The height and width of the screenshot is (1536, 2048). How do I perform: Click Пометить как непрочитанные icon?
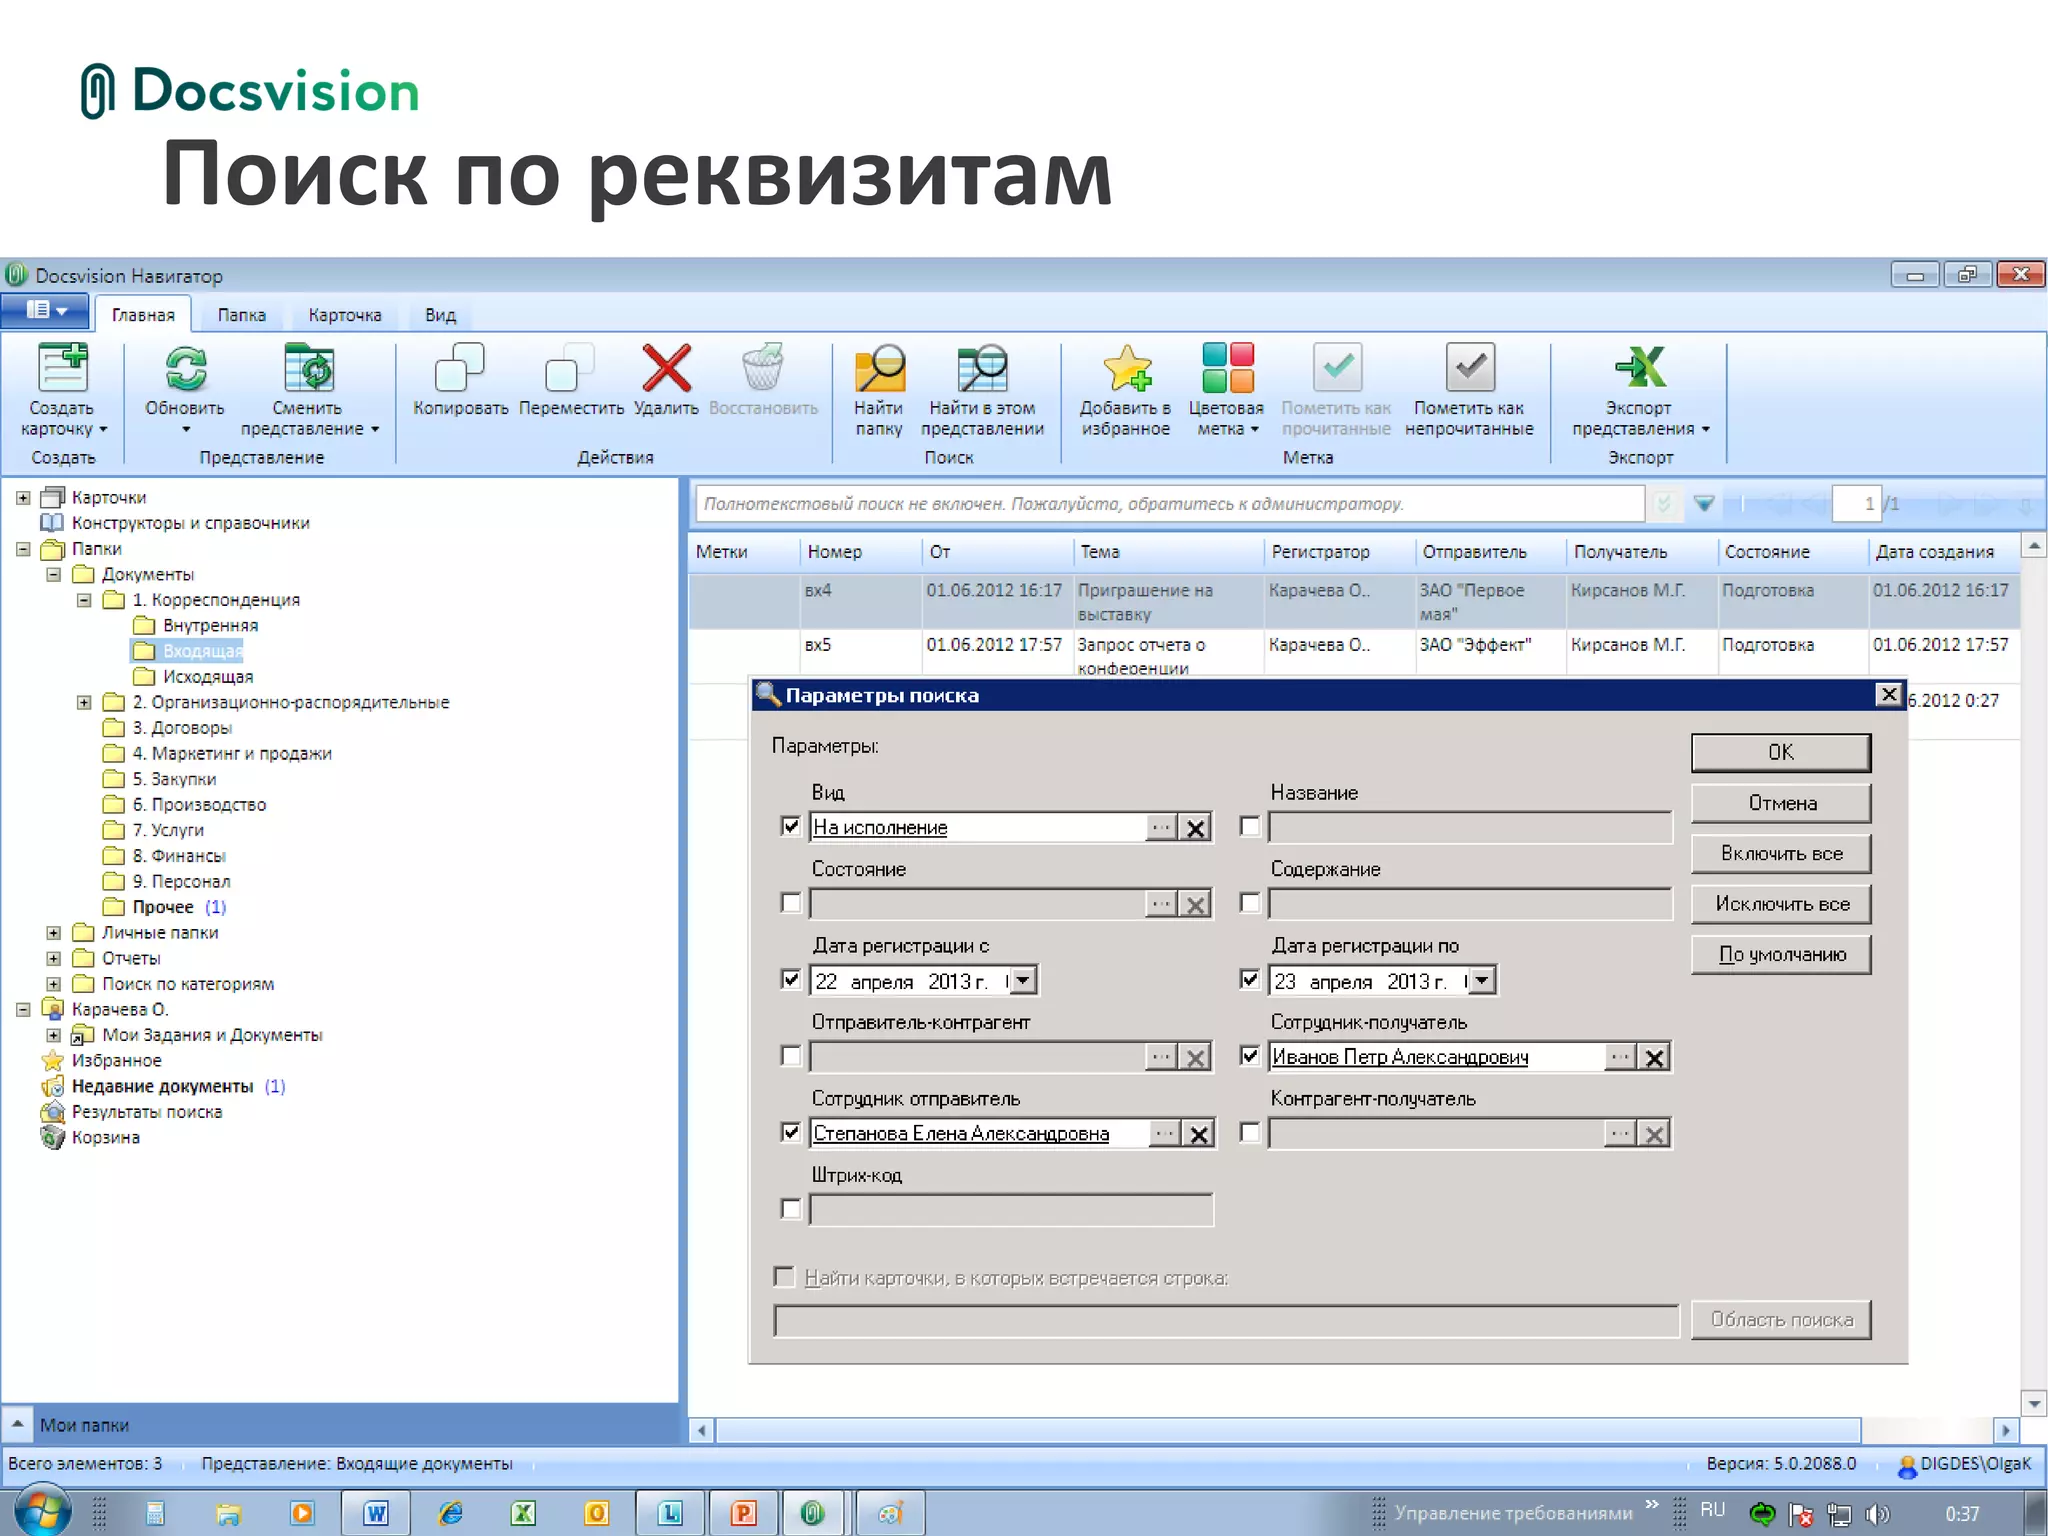click(x=1470, y=367)
